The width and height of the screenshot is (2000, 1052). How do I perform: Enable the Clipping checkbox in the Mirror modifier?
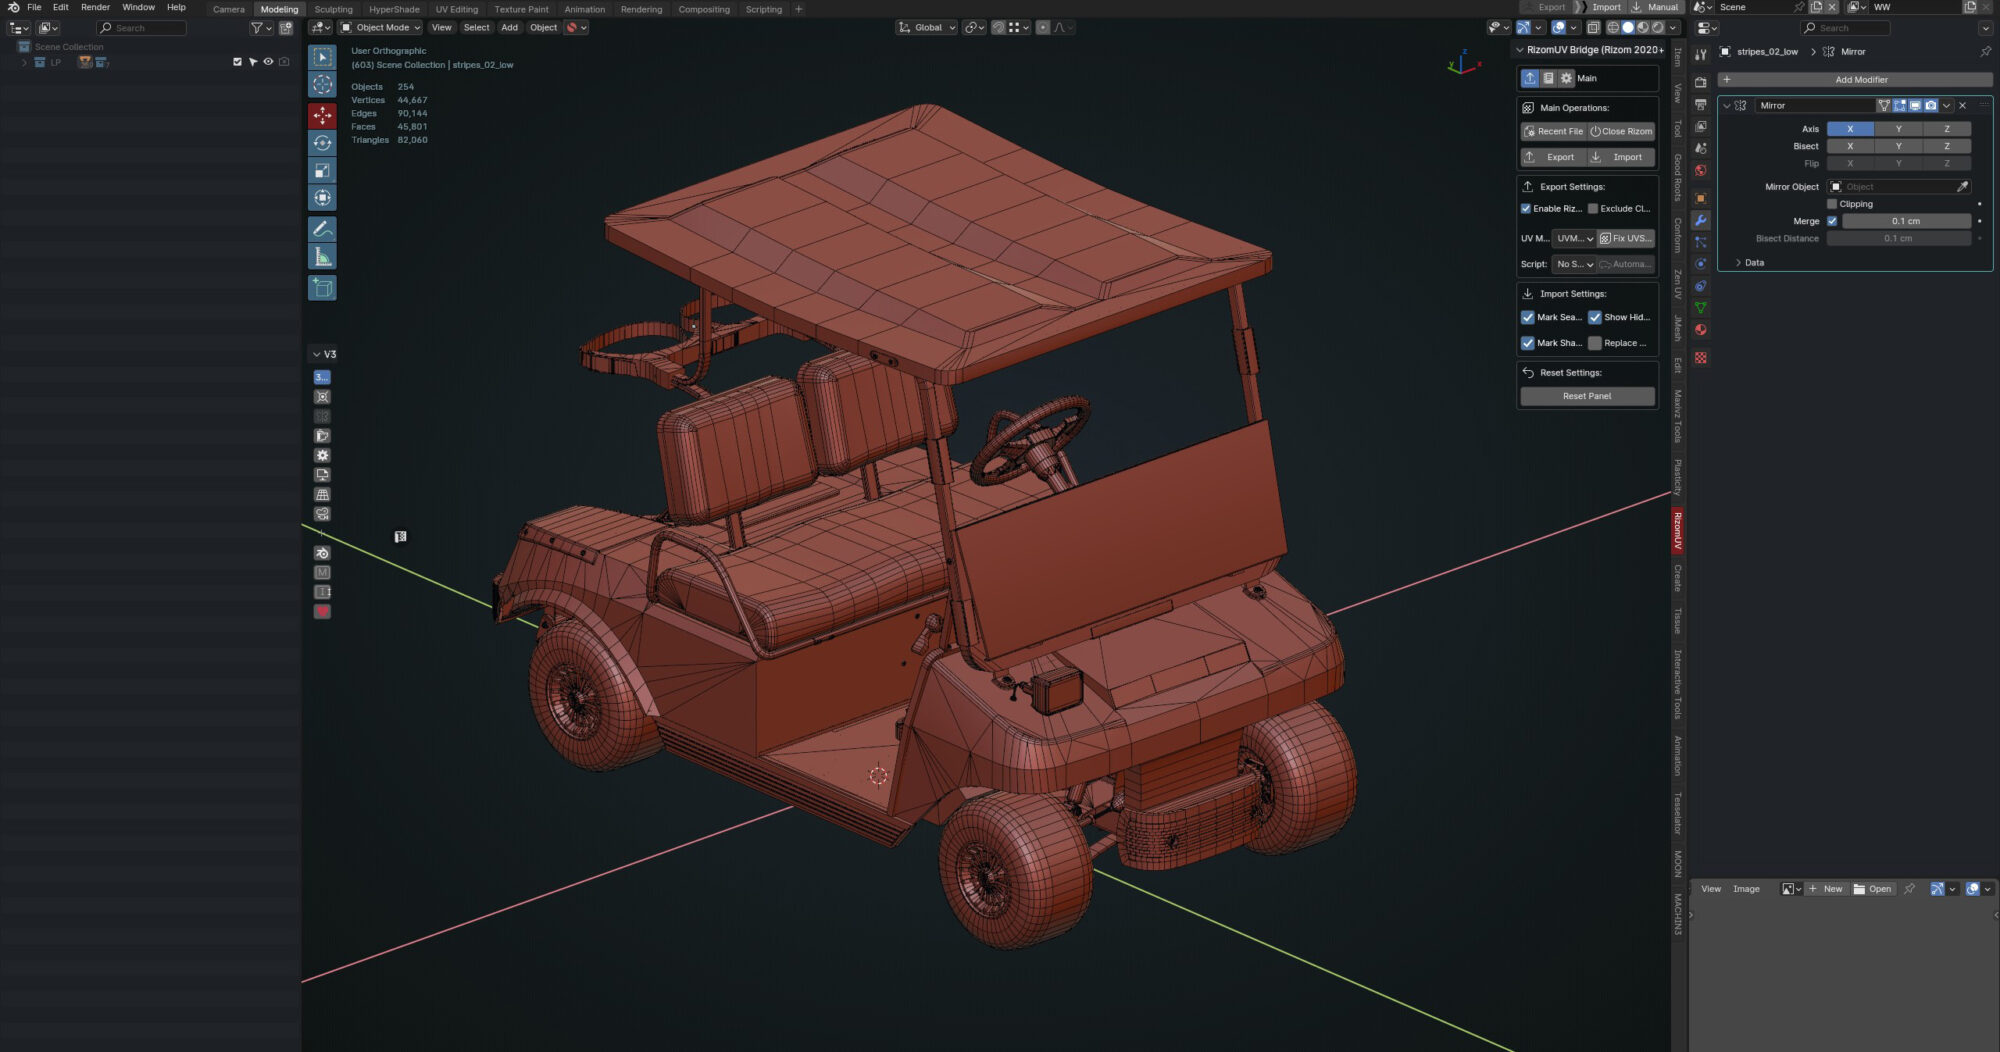click(x=1832, y=203)
